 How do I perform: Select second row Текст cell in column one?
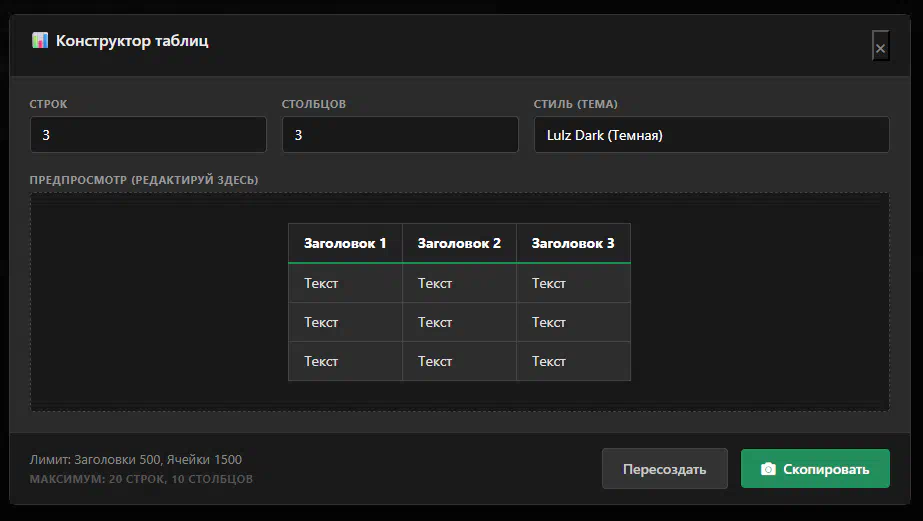pyautogui.click(x=345, y=322)
